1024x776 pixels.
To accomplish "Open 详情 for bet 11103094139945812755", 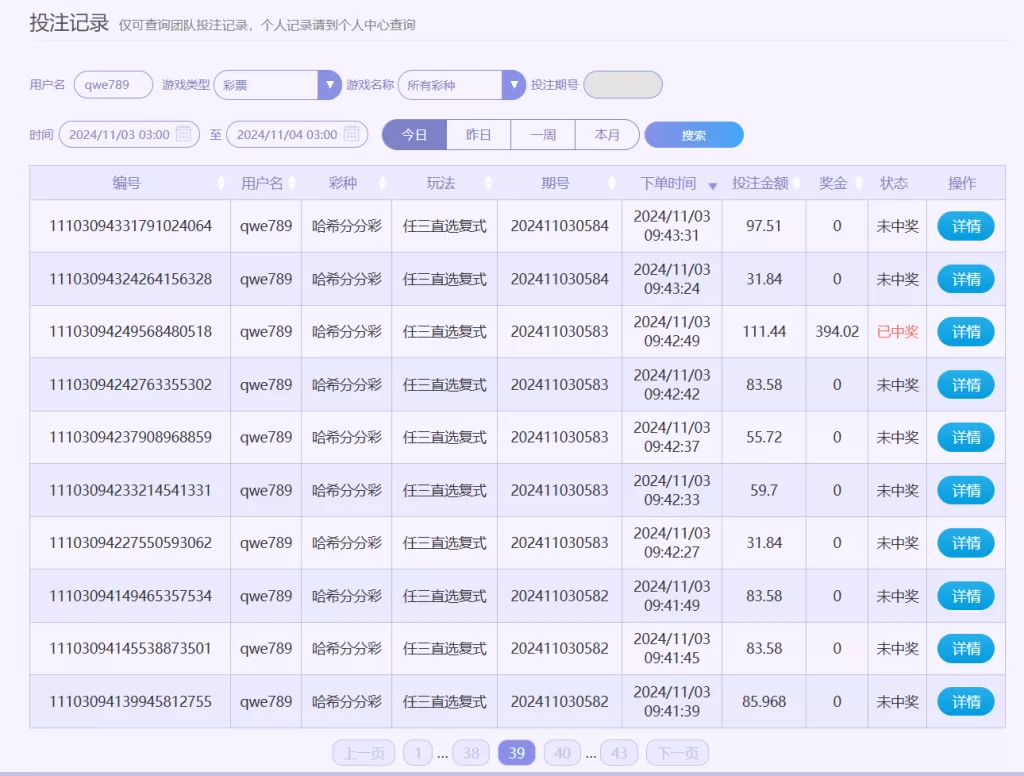I will (x=966, y=702).
